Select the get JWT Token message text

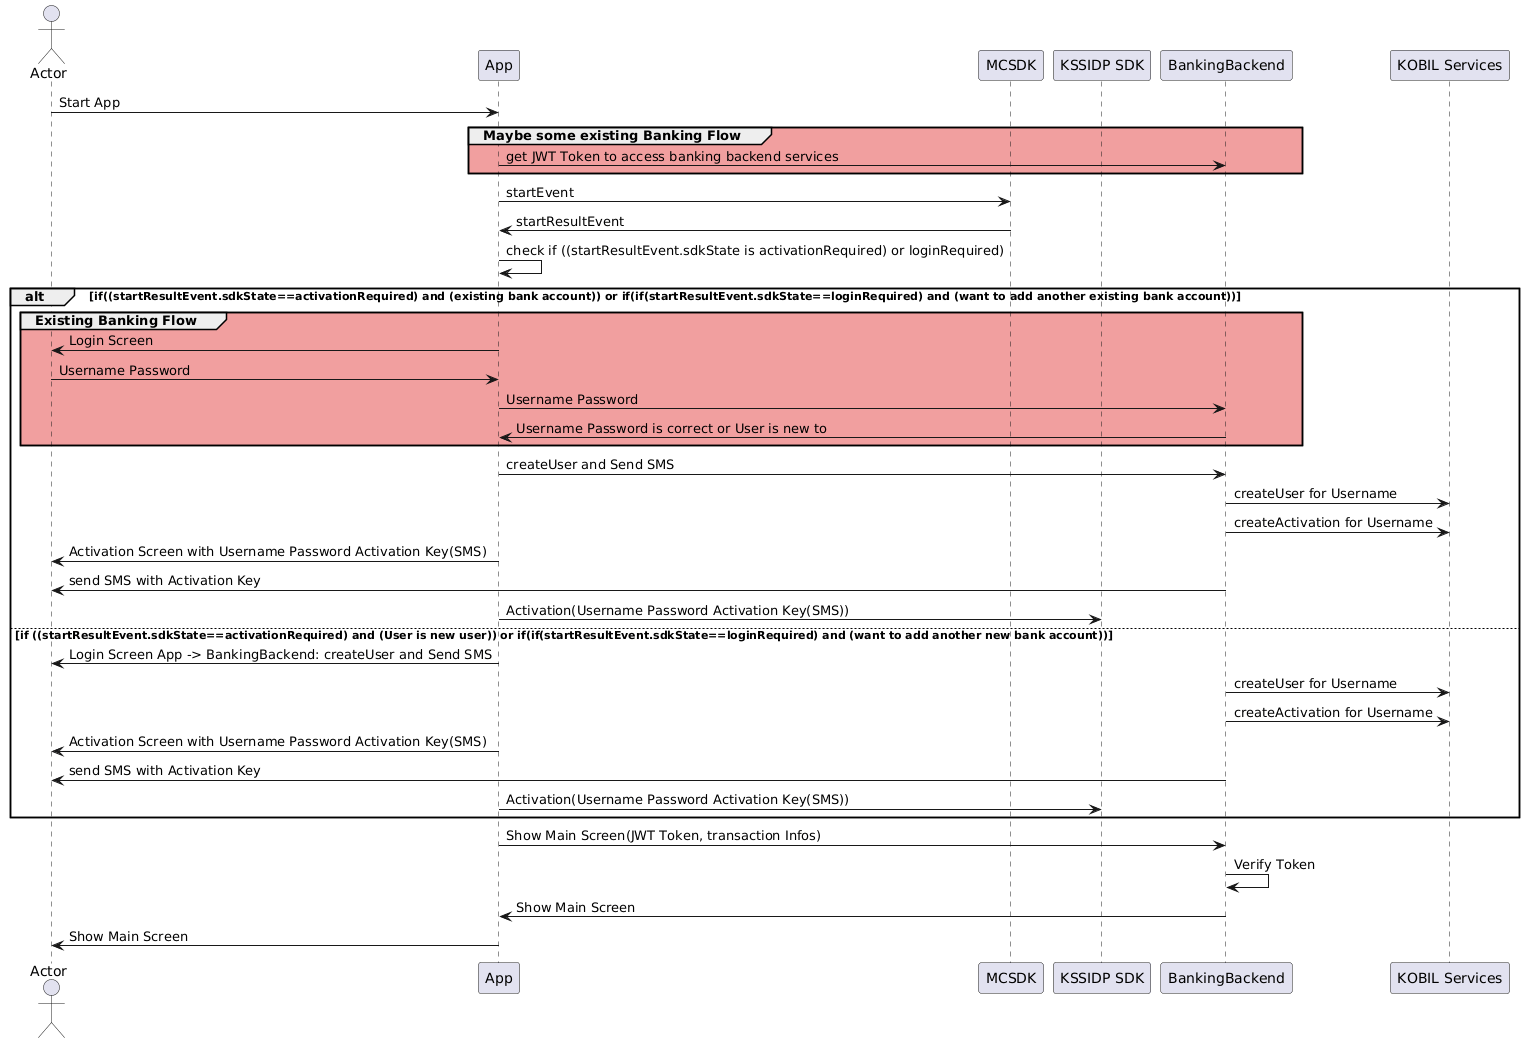[671, 157]
